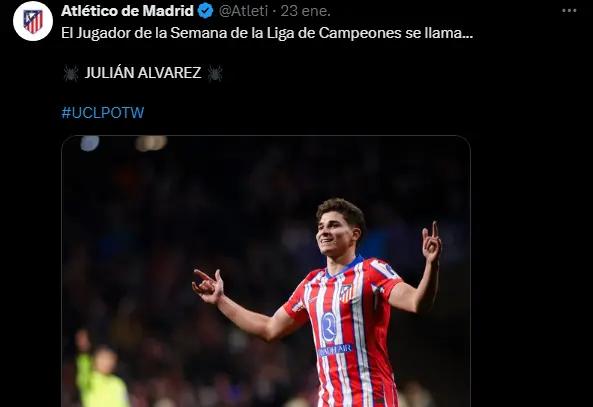Click the club crest on the player's jersey
The height and width of the screenshot is (407, 593).
(346, 293)
